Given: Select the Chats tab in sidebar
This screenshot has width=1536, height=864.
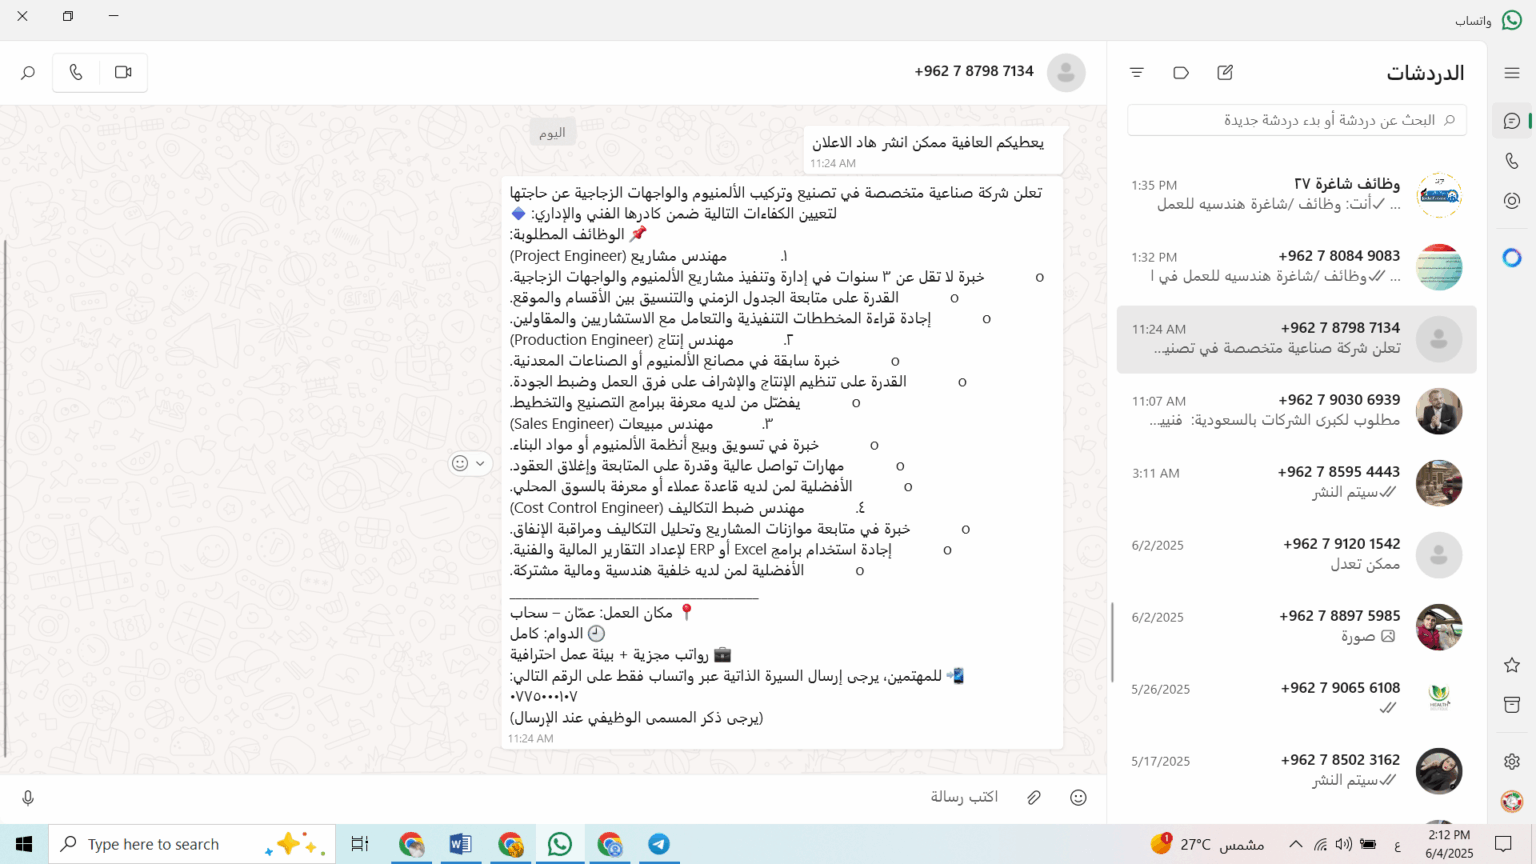Looking at the screenshot, I should point(1512,121).
